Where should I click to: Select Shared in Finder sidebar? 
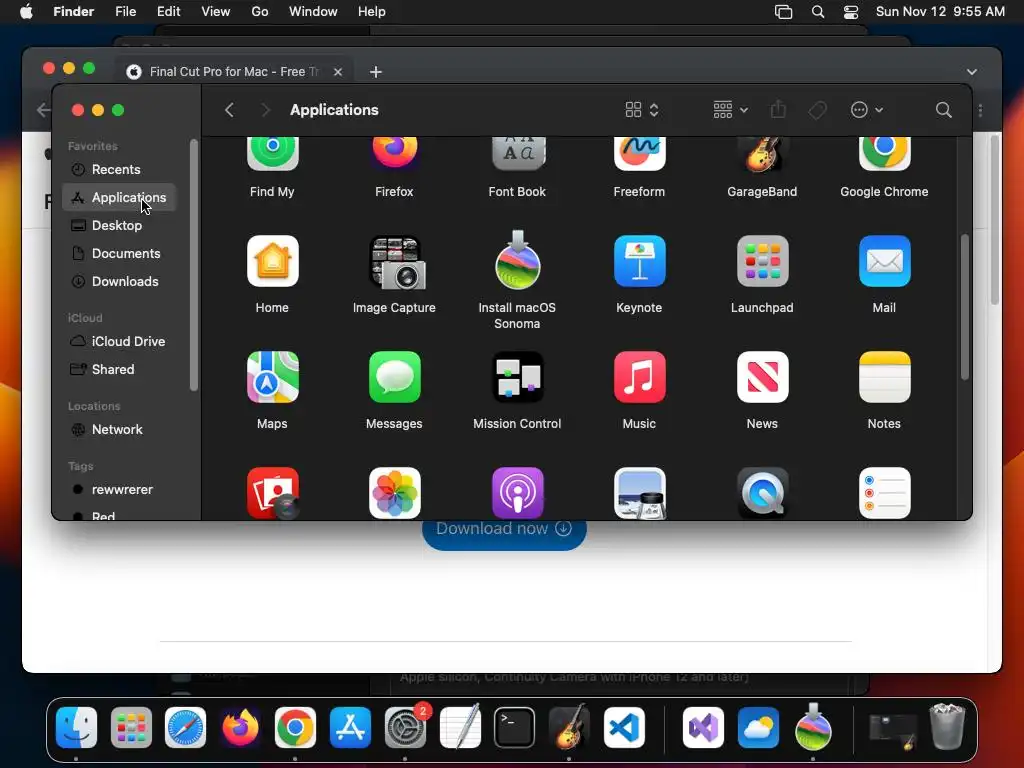point(119,370)
